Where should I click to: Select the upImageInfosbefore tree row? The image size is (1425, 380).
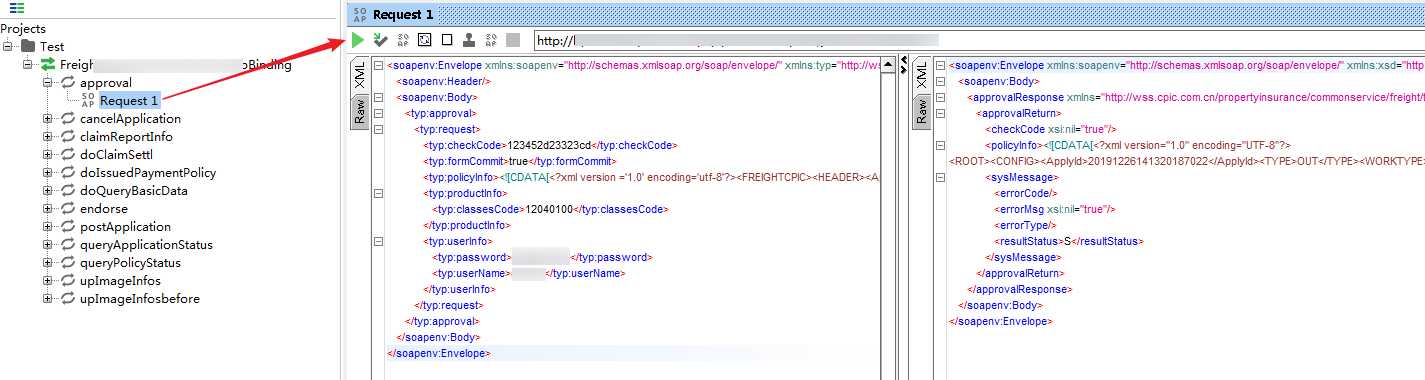click(x=140, y=299)
